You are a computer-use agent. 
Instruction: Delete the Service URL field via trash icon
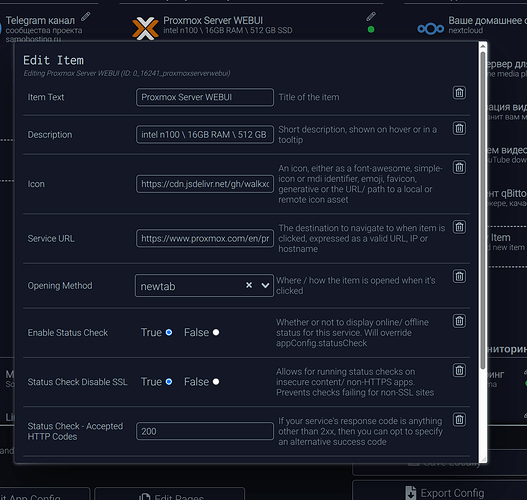click(459, 227)
